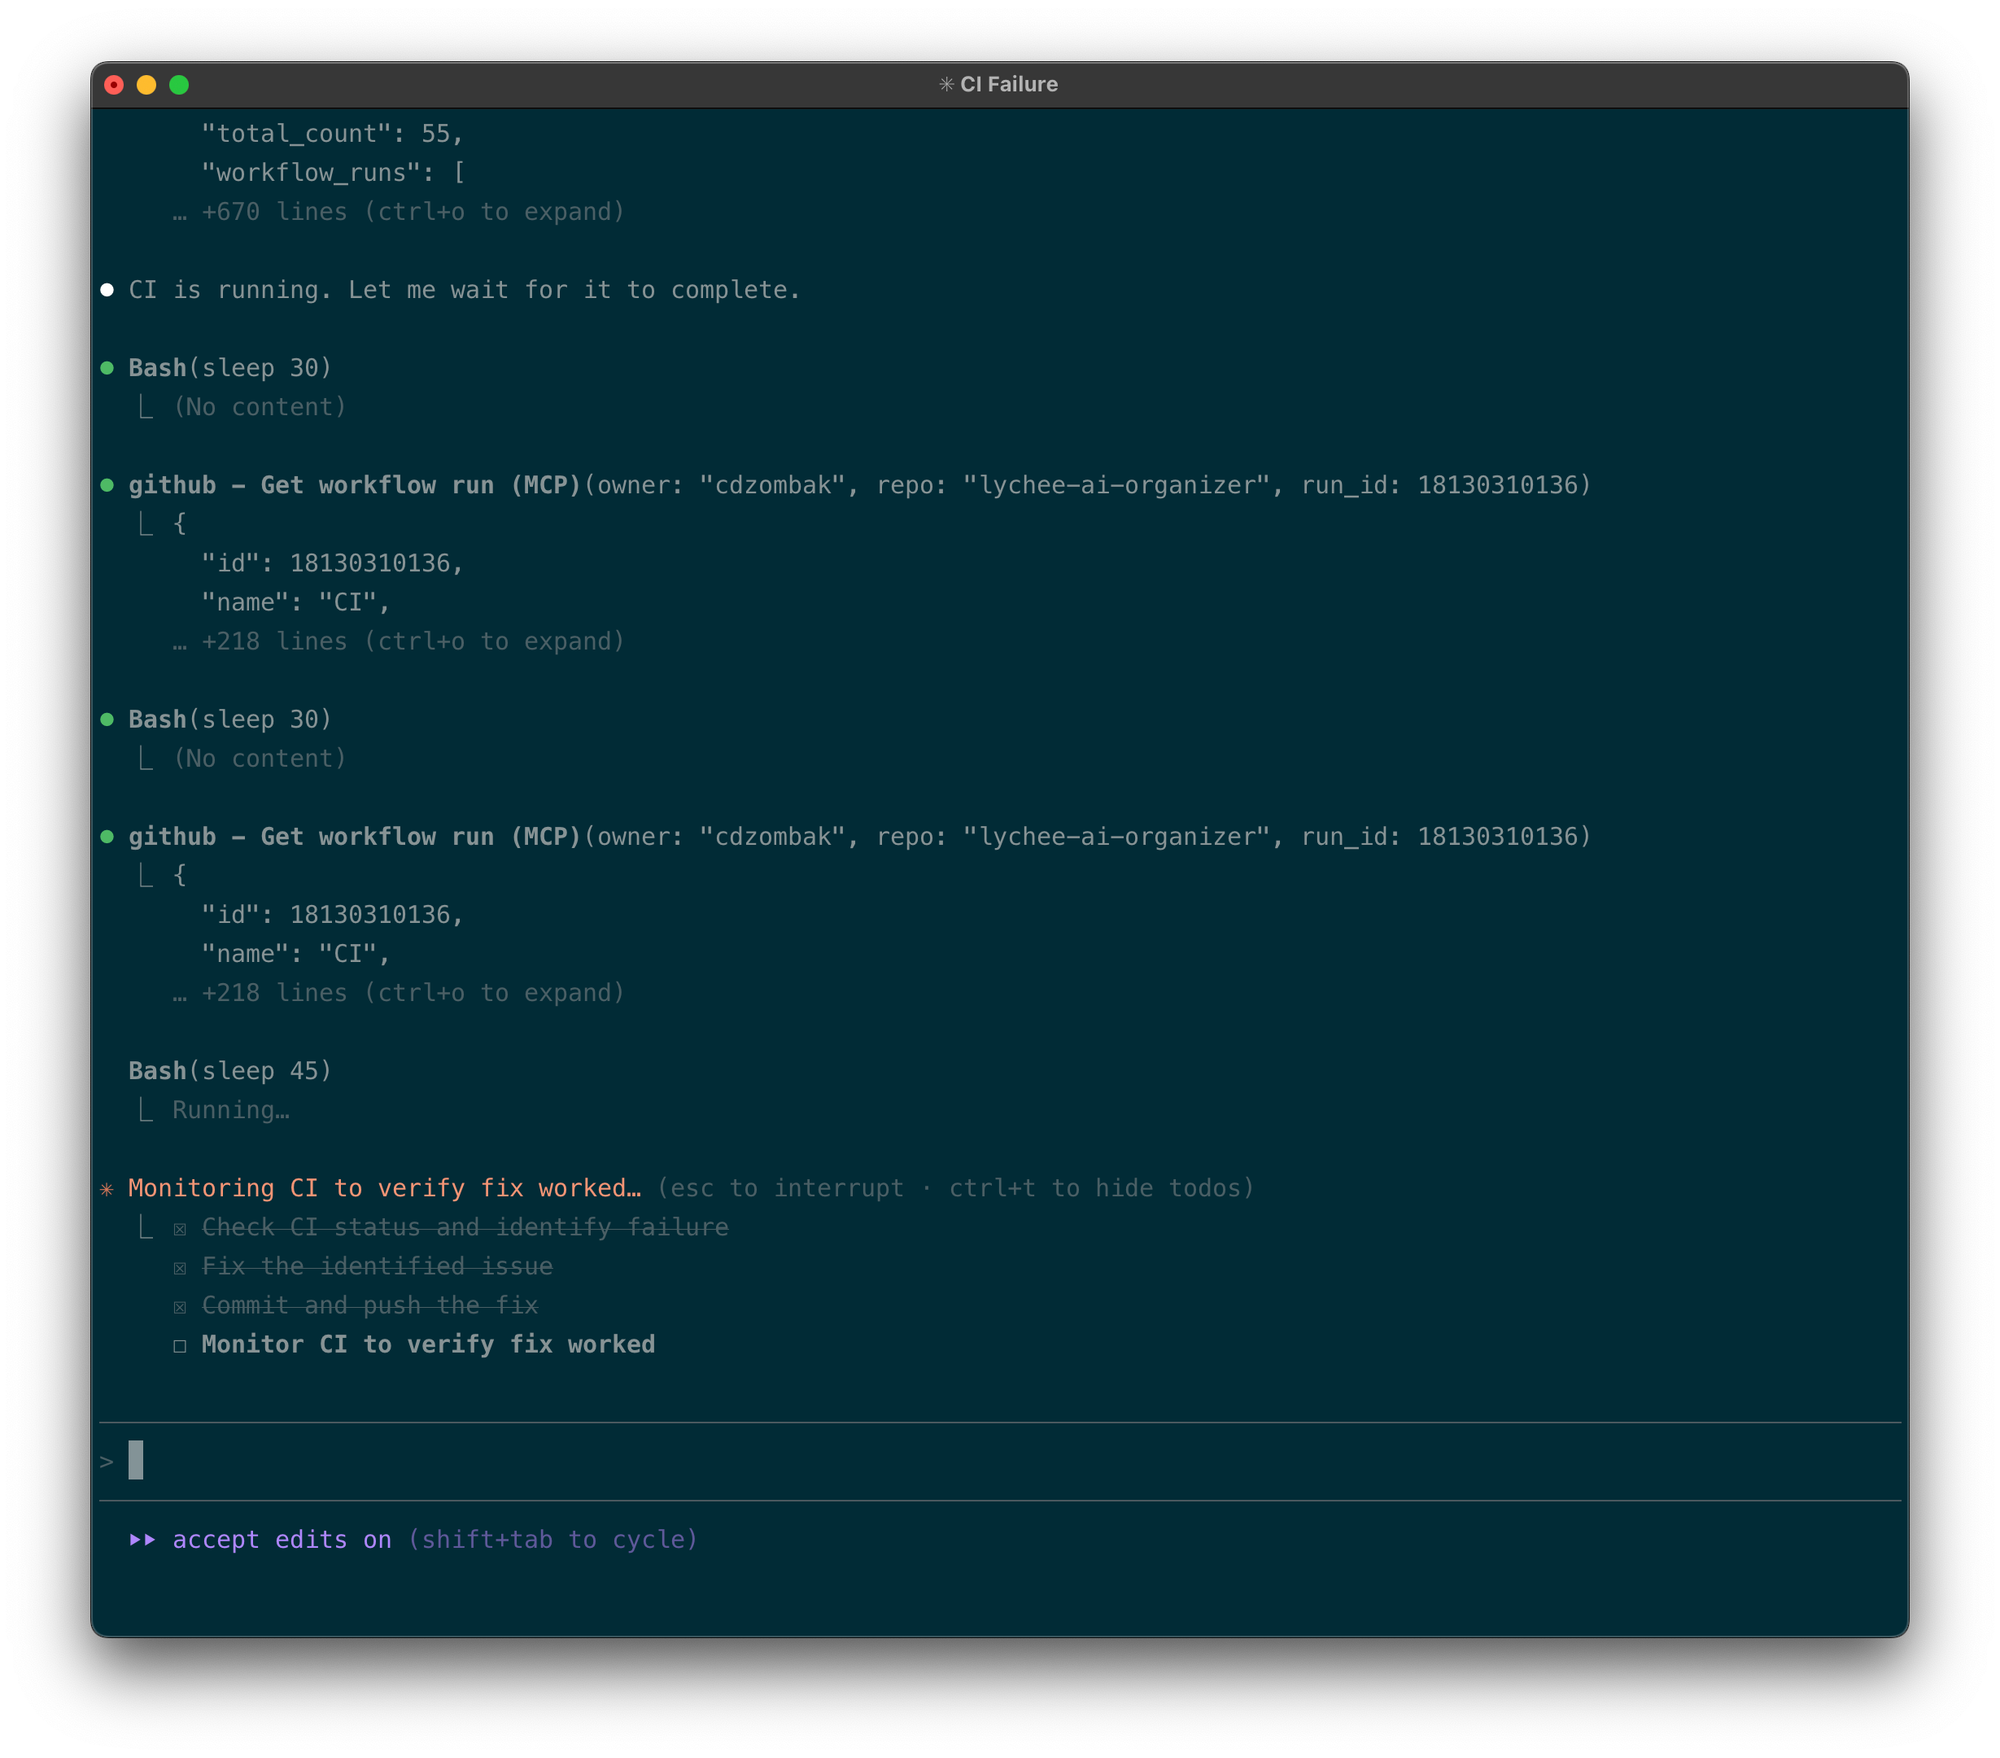This screenshot has width=2000, height=1758.
Task: Click white bullet beside CI is running
Action: tap(107, 290)
